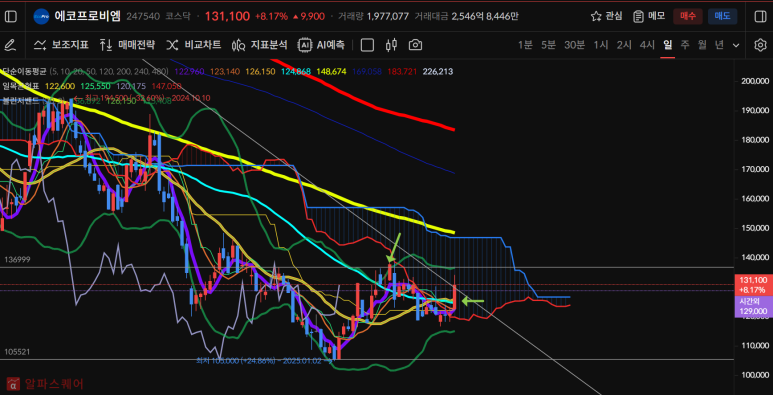Open 메모 memo note
This screenshot has height=395, width=773.
pyautogui.click(x=649, y=16)
